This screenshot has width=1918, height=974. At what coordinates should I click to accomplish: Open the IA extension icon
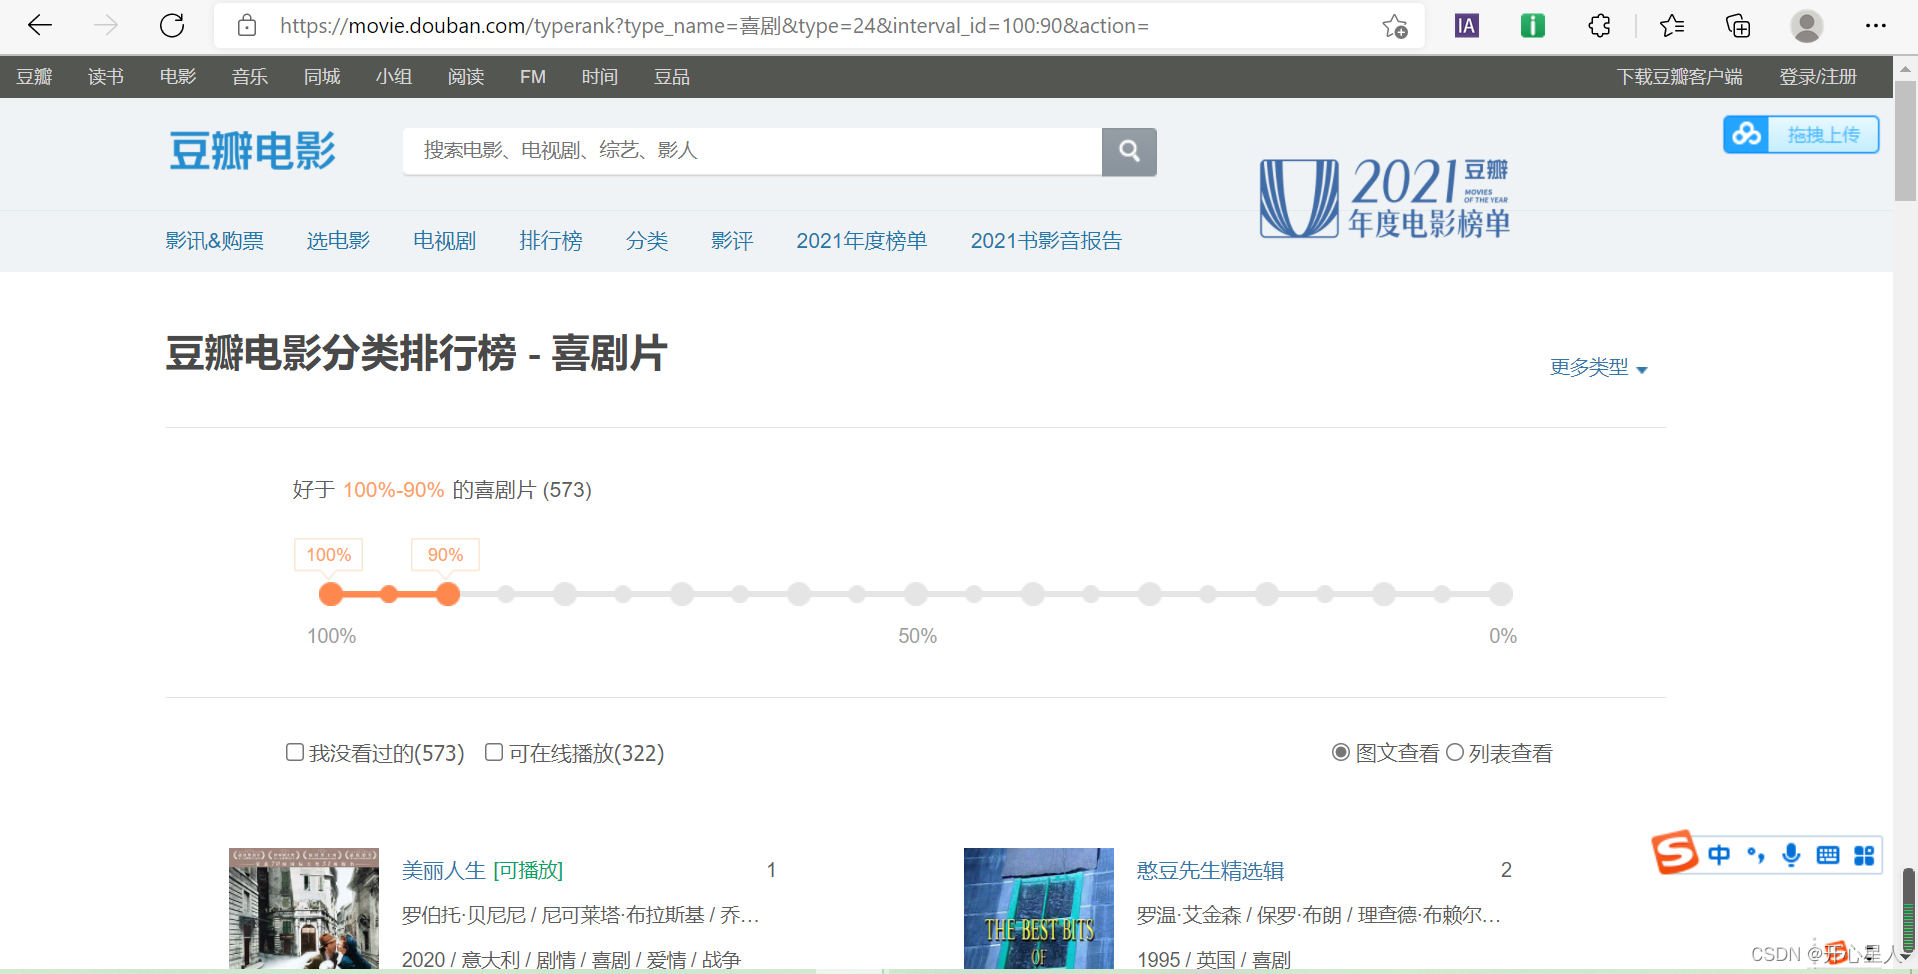pyautogui.click(x=1467, y=26)
